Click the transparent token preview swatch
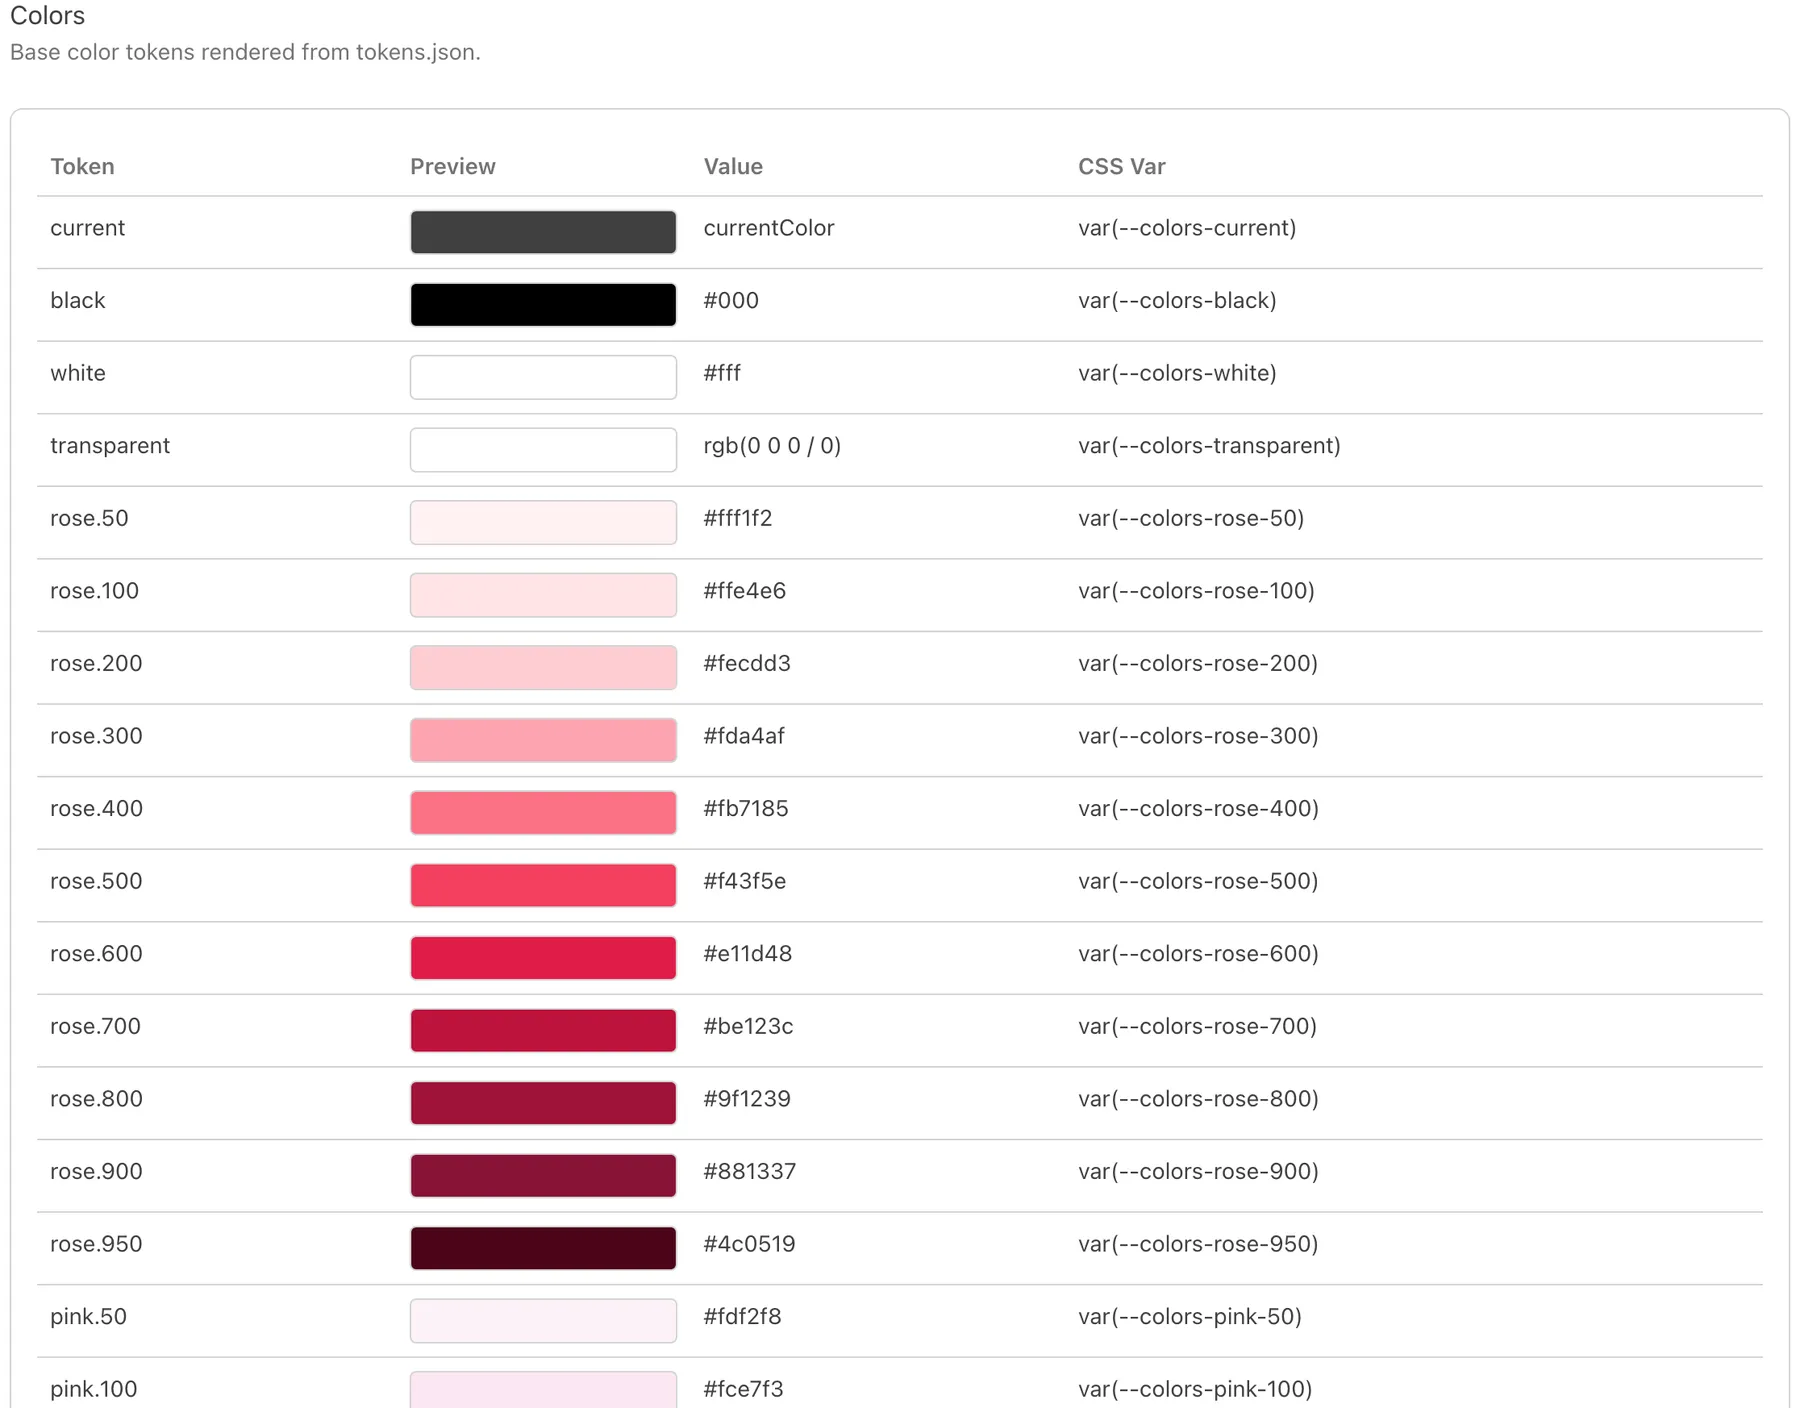Viewport: 1800px width, 1408px height. point(543,450)
